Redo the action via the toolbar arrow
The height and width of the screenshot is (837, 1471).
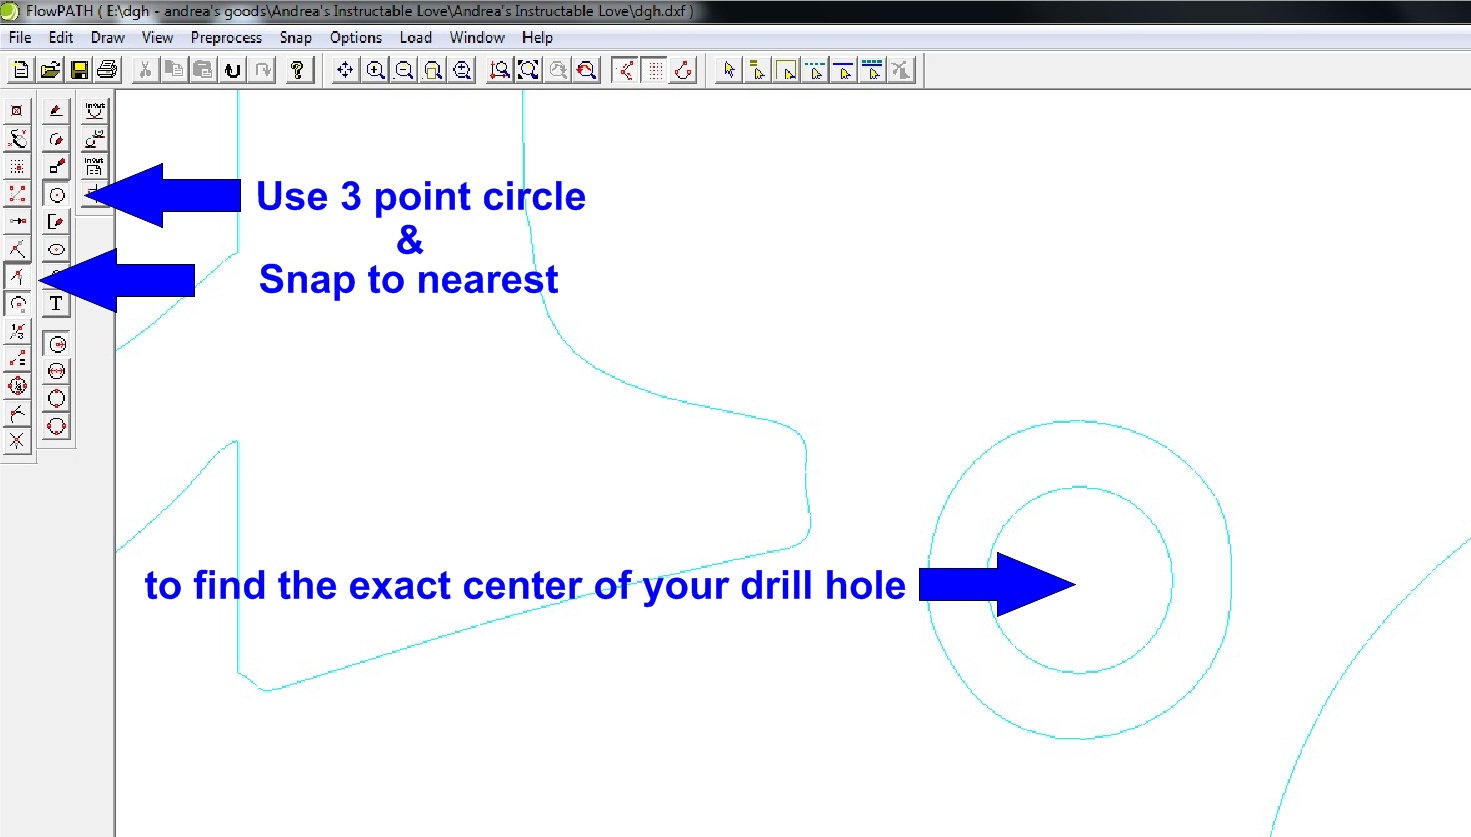click(x=262, y=70)
